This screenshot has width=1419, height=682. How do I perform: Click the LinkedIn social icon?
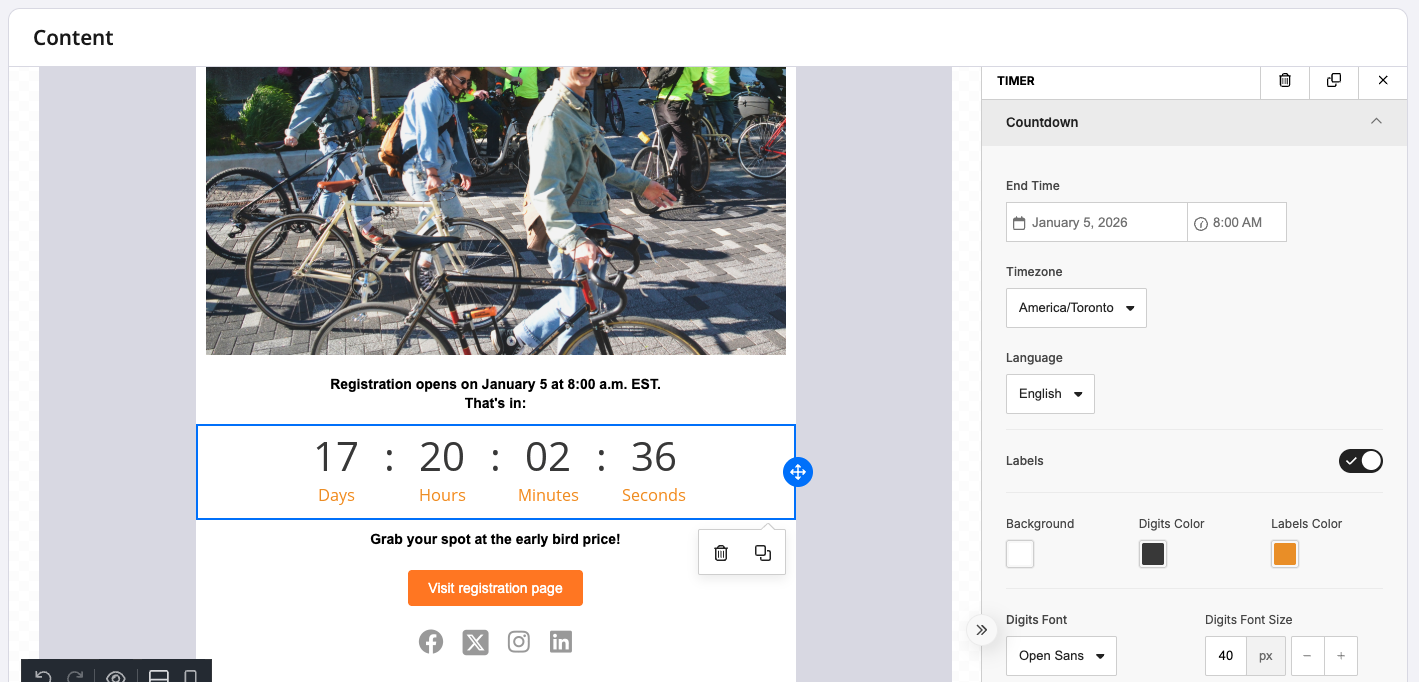(x=561, y=642)
